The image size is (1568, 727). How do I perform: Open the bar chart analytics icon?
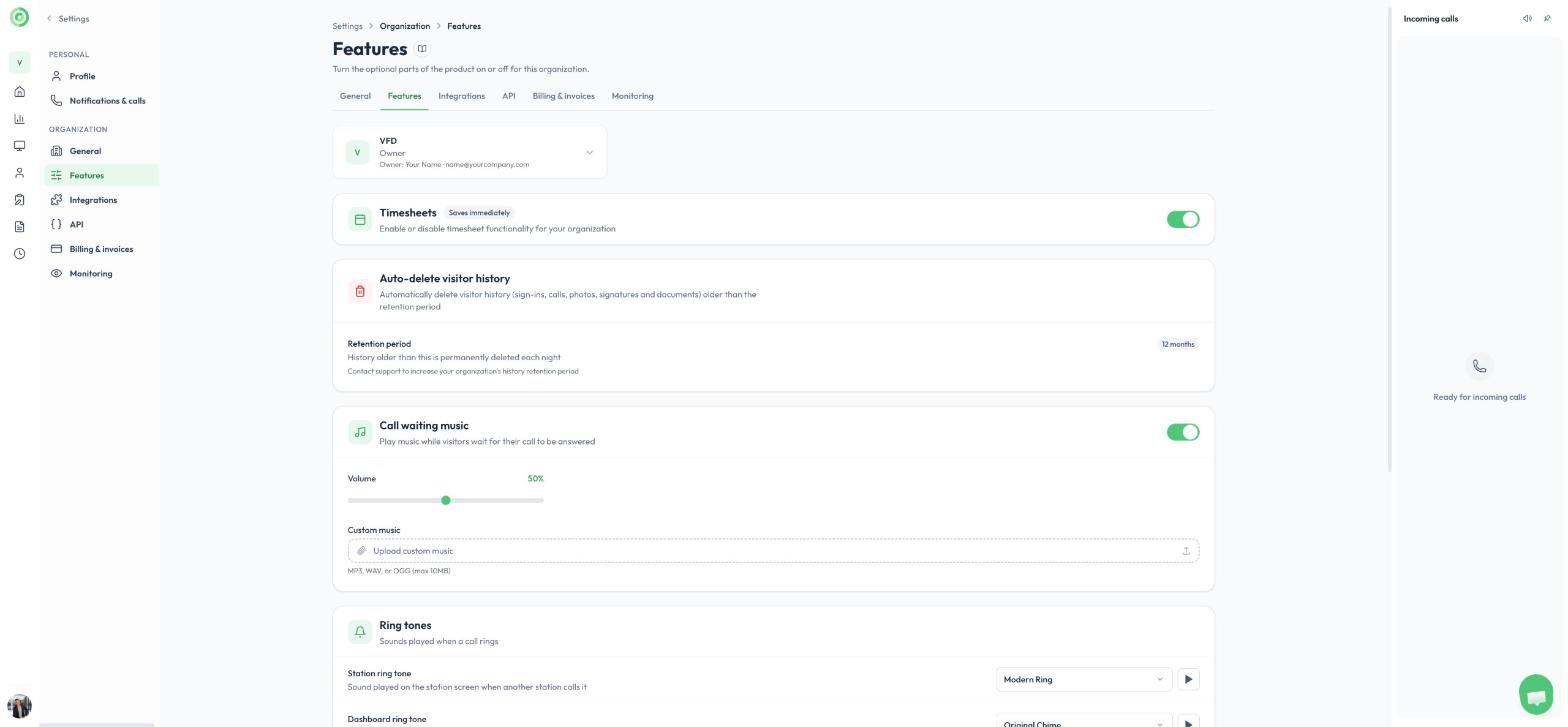coord(19,119)
